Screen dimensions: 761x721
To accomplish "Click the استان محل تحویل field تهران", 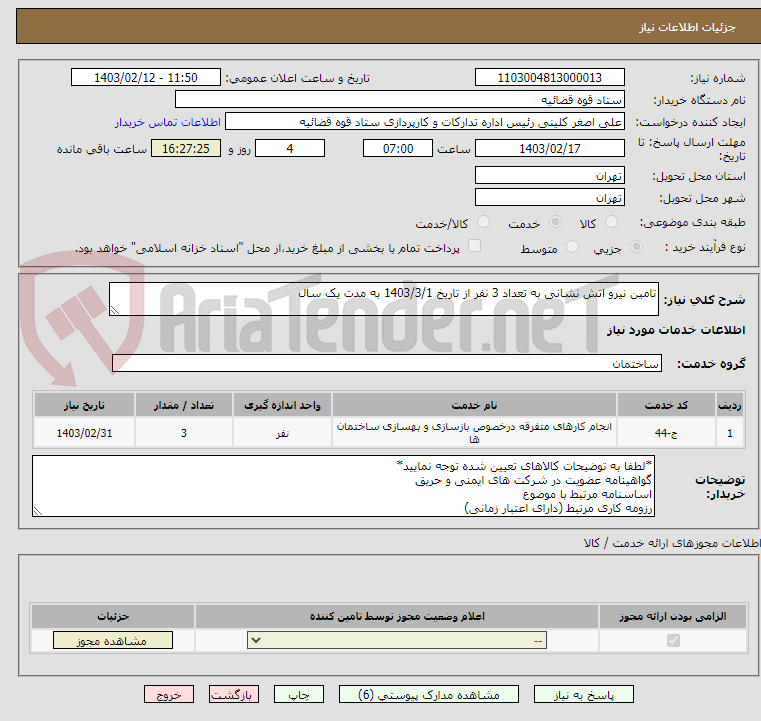I will coord(549,175).
